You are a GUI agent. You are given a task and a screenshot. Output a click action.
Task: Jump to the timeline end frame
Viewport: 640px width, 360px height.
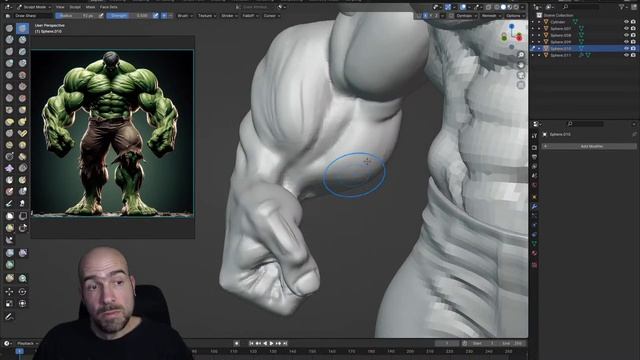[285, 343]
